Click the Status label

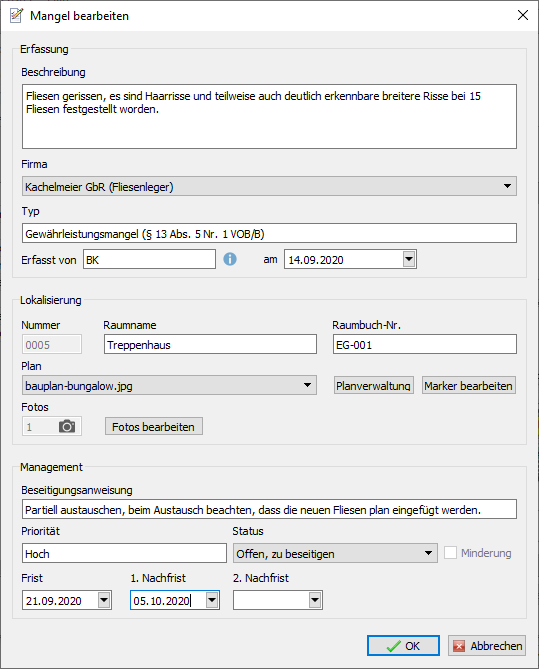coord(248,531)
